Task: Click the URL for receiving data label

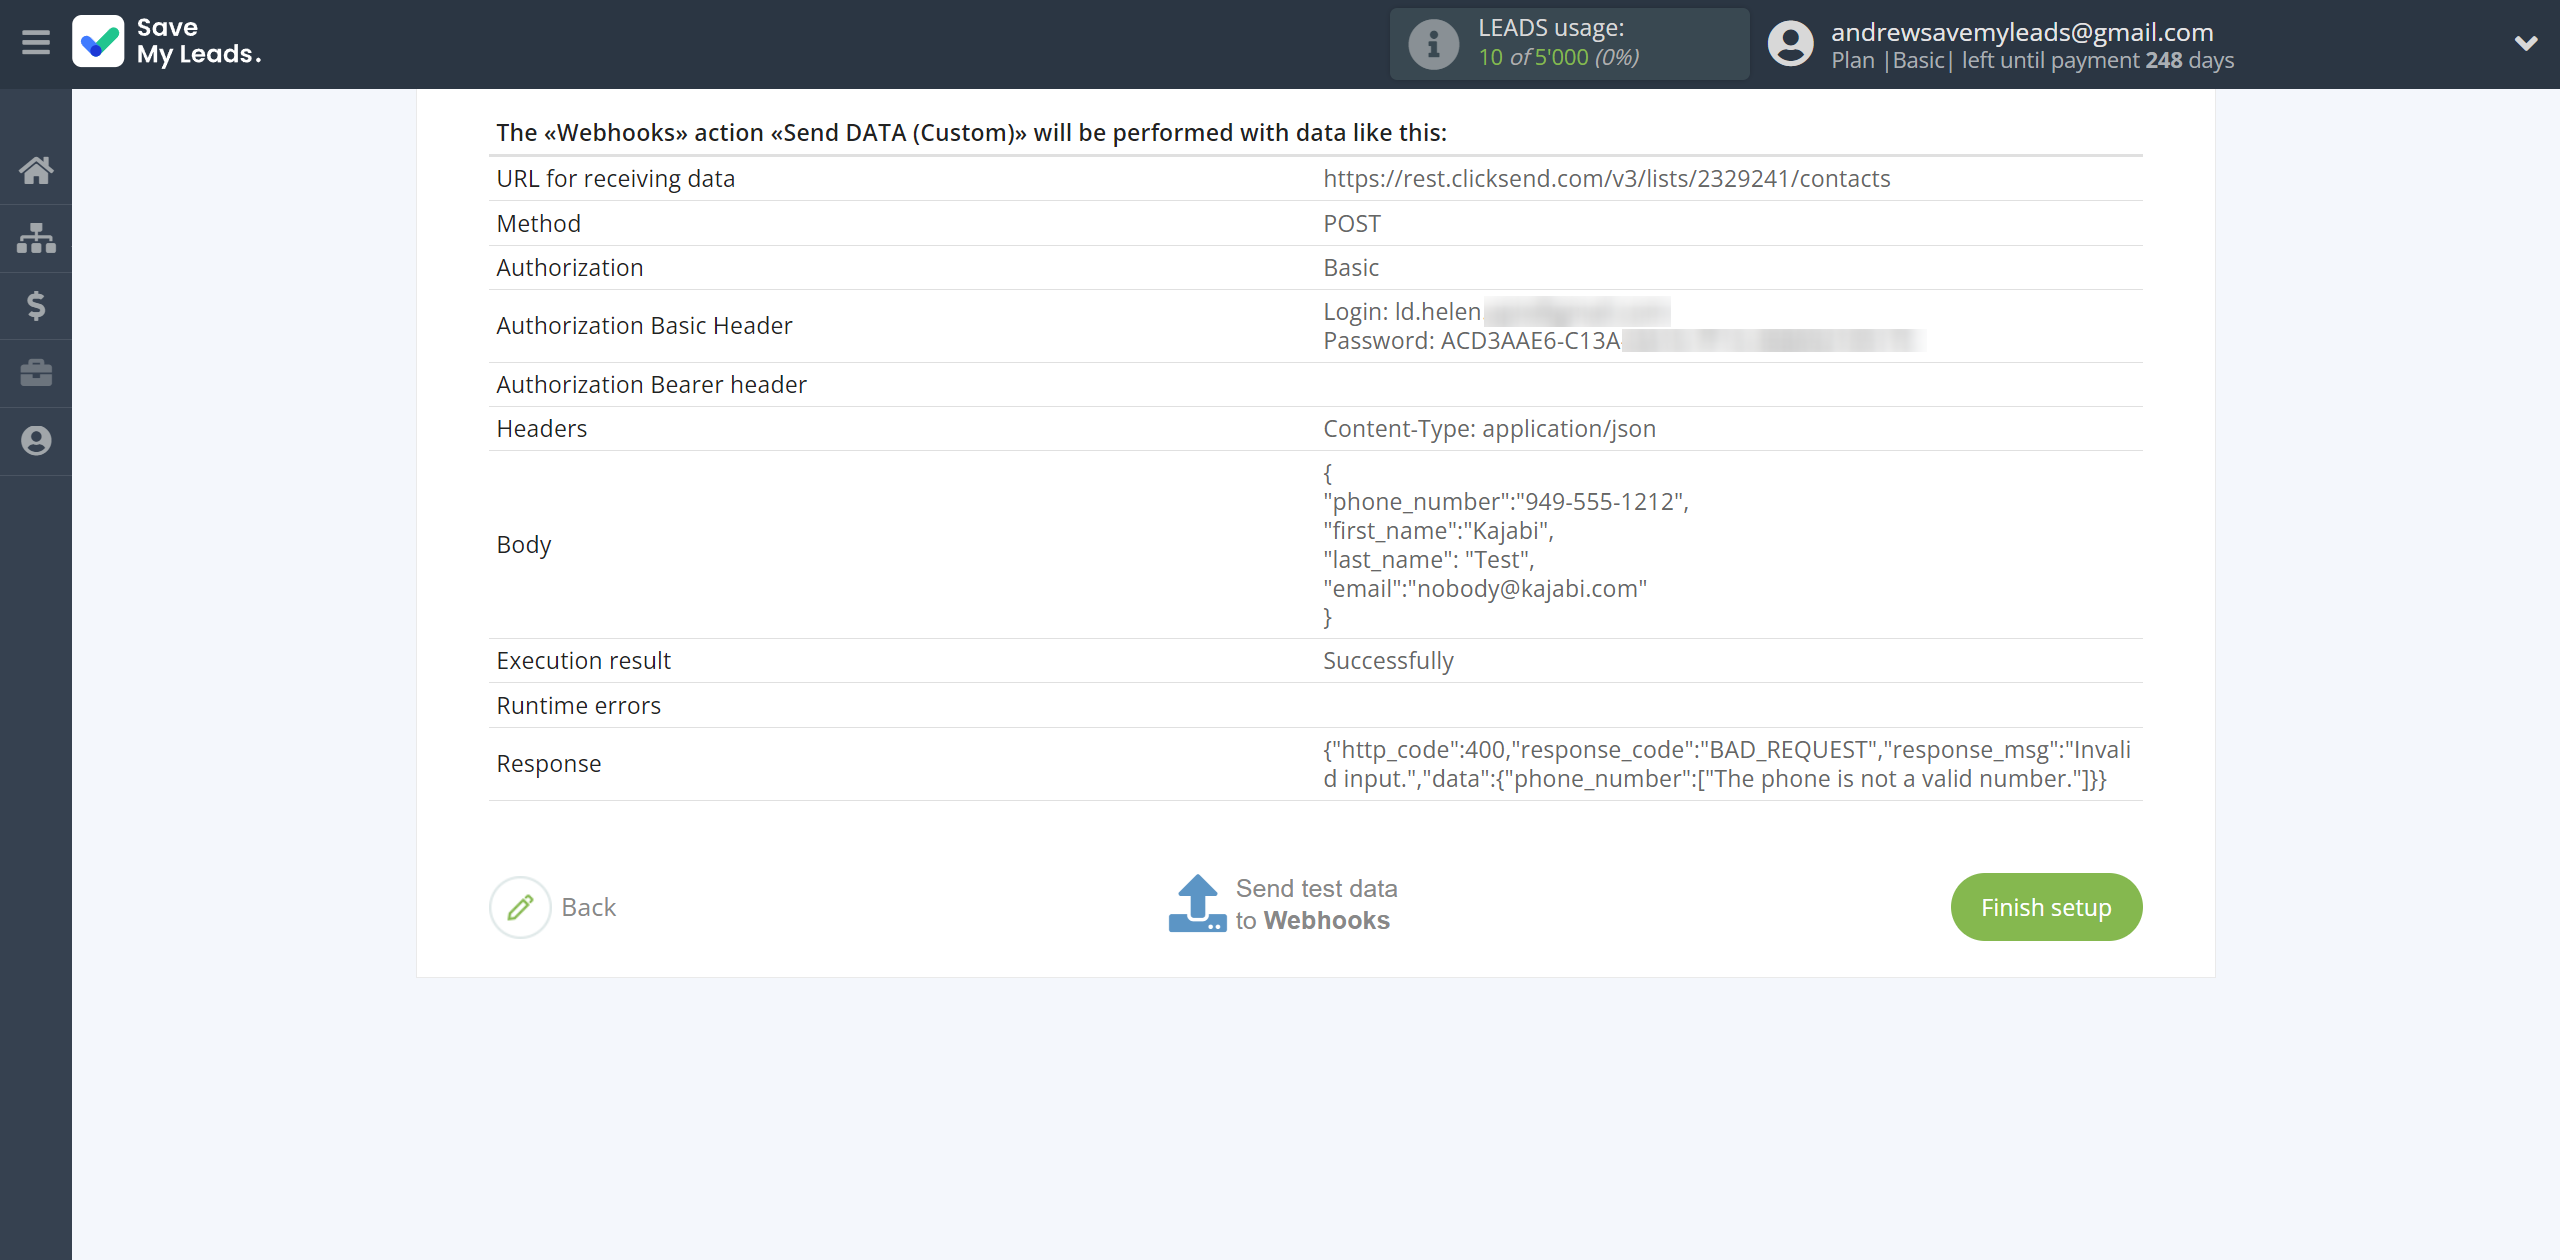Action: click(615, 178)
